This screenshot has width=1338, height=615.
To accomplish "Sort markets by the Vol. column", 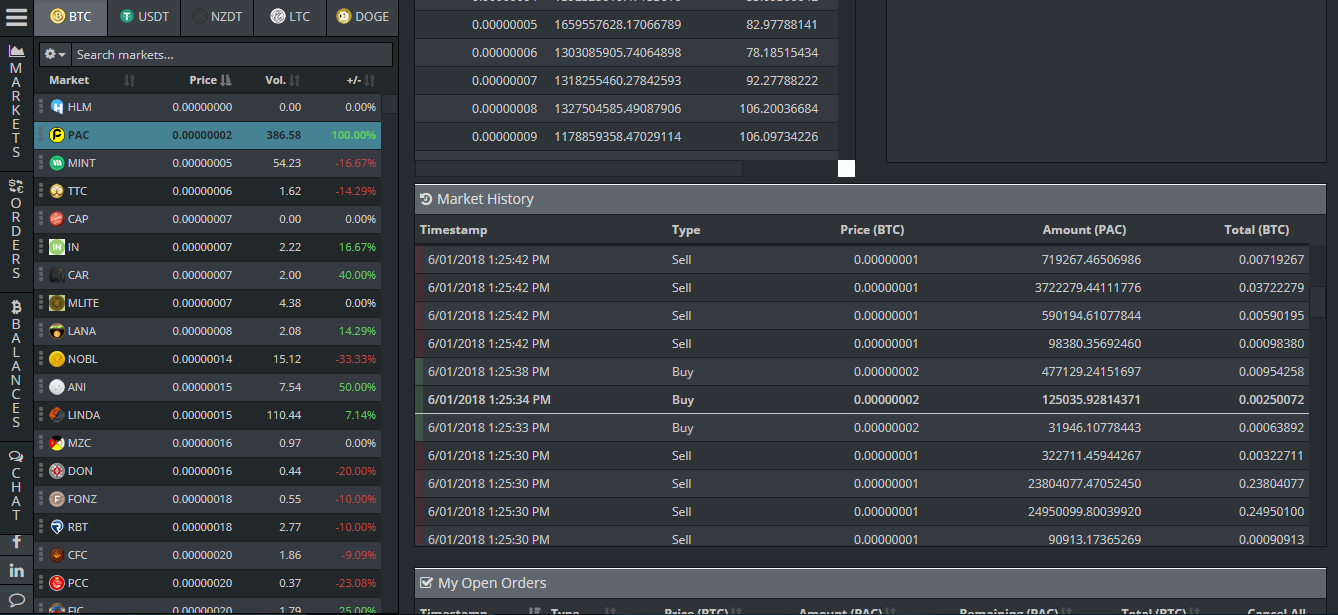I will coord(283,80).
